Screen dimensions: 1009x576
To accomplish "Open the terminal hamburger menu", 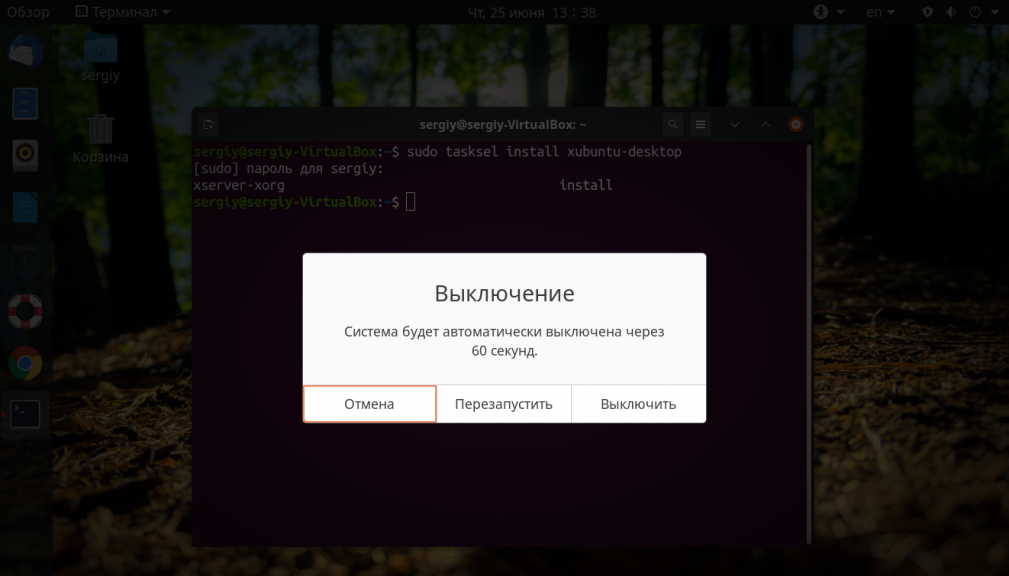I will click(701, 124).
